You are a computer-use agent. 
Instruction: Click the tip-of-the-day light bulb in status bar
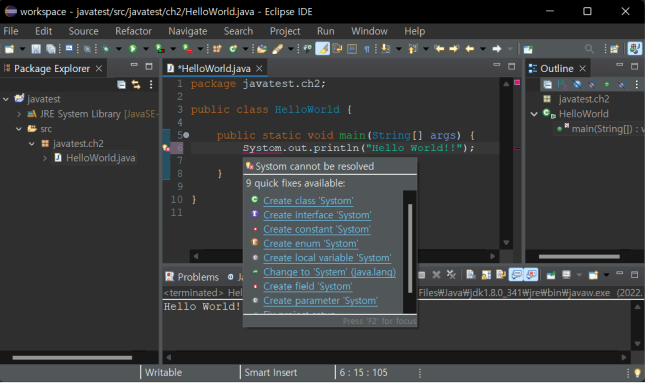(637, 373)
